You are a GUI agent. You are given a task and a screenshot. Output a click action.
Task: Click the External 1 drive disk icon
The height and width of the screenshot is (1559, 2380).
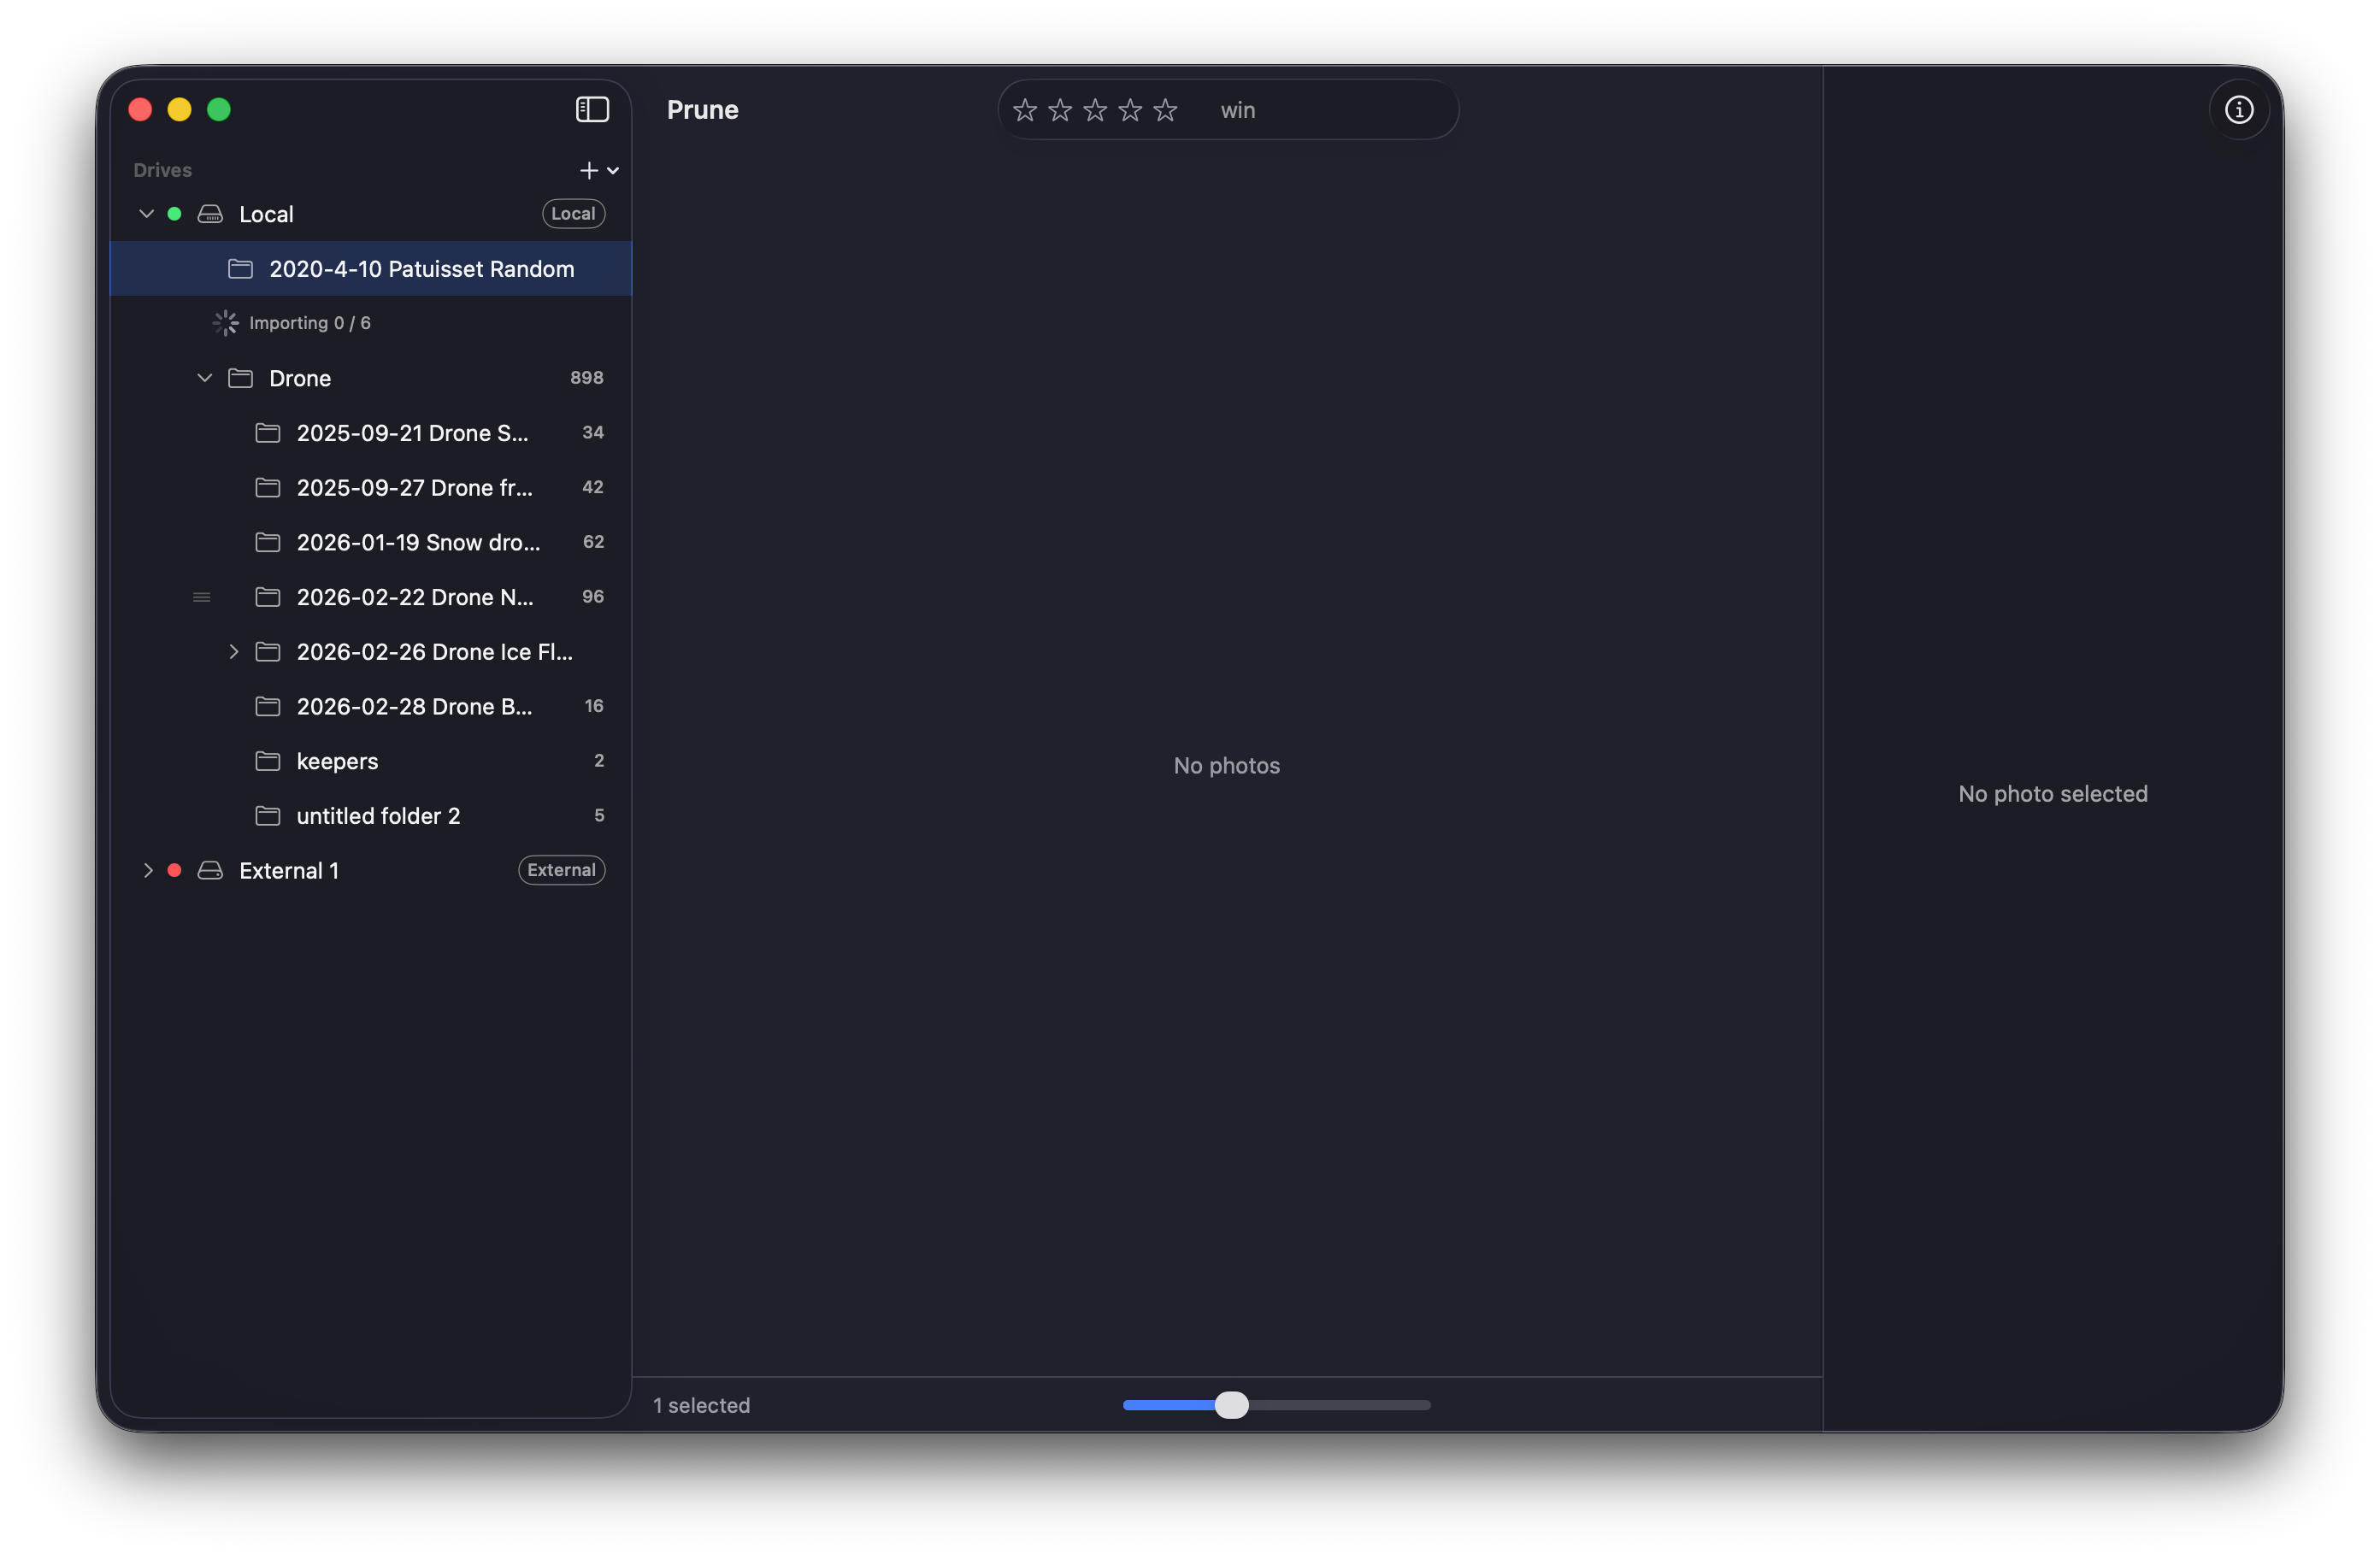[x=210, y=870]
